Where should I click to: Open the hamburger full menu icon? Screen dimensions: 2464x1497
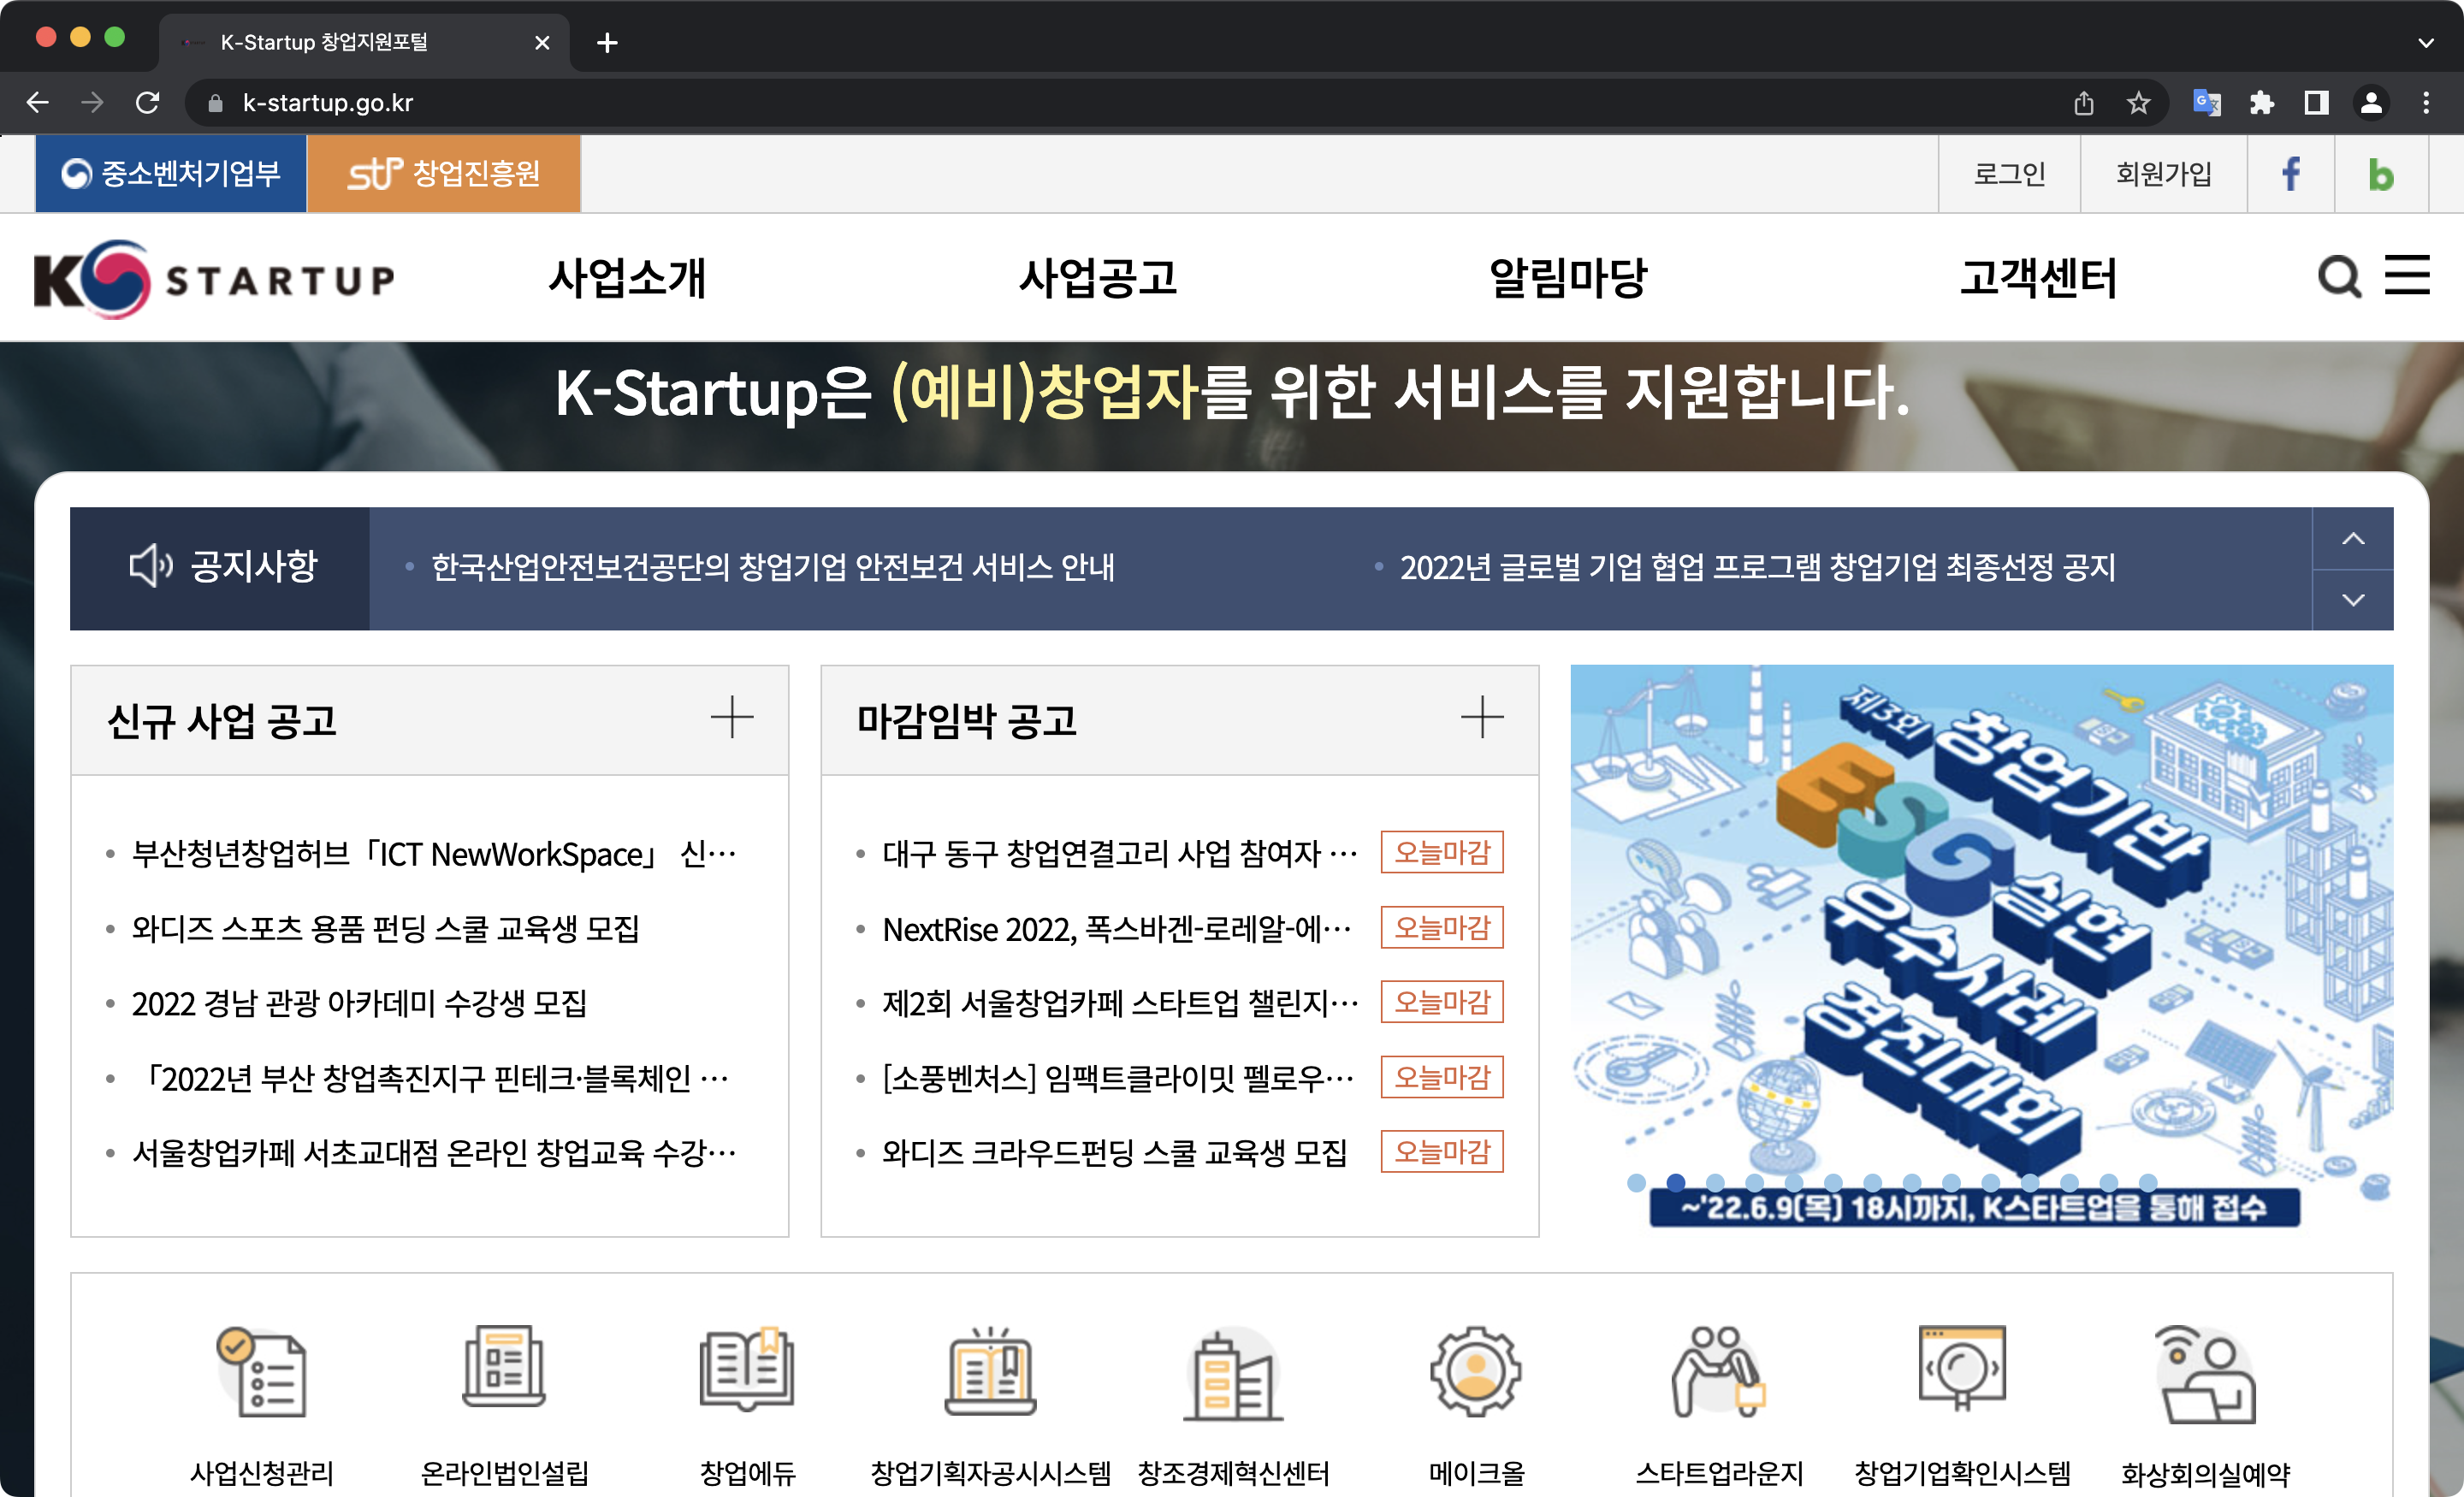pyautogui.click(x=2407, y=275)
